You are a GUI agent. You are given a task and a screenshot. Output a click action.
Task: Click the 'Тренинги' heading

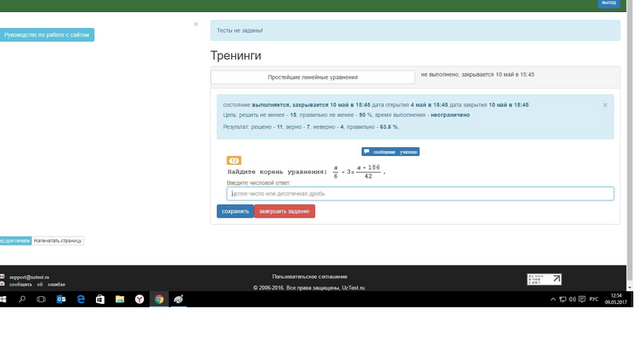point(236,56)
